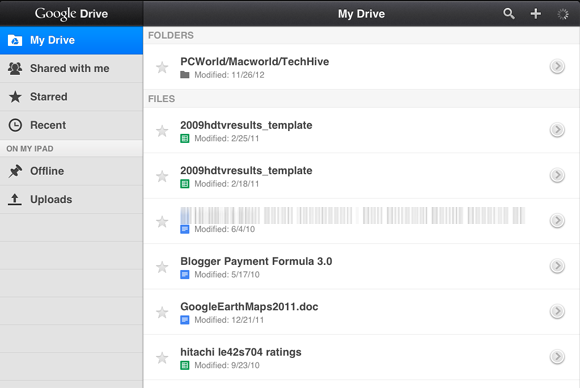Star the 2009hdtvresults_template modified 2/18/11
This screenshot has width=580, height=388.
pyautogui.click(x=162, y=176)
